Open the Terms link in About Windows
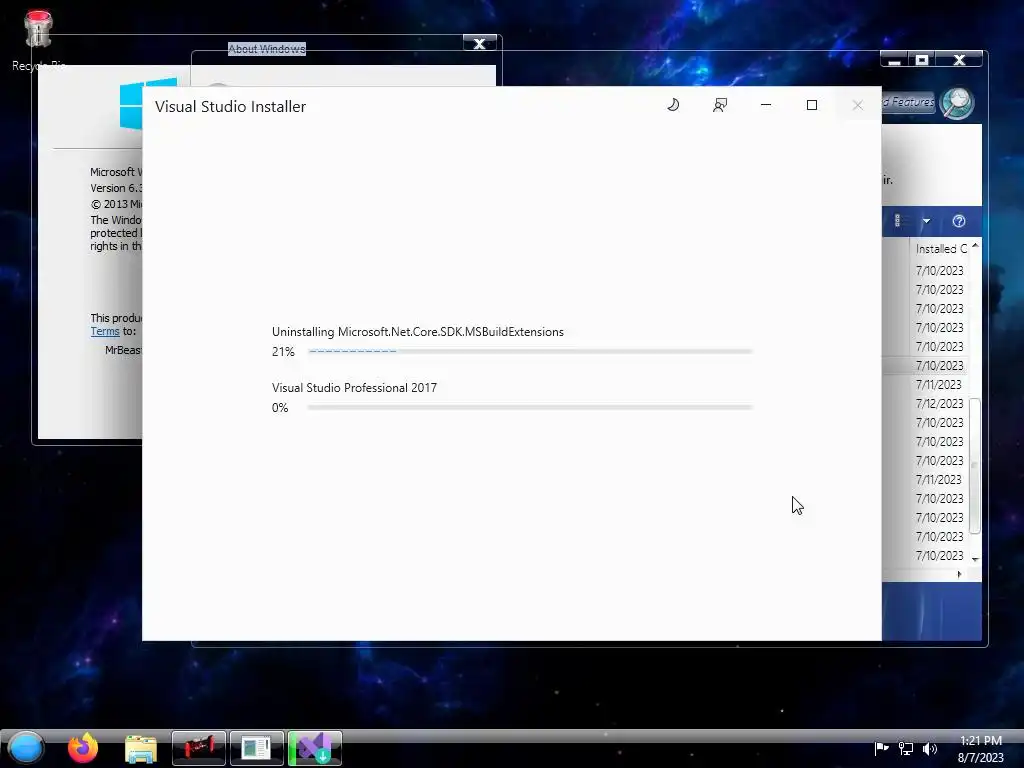 pyautogui.click(x=105, y=331)
